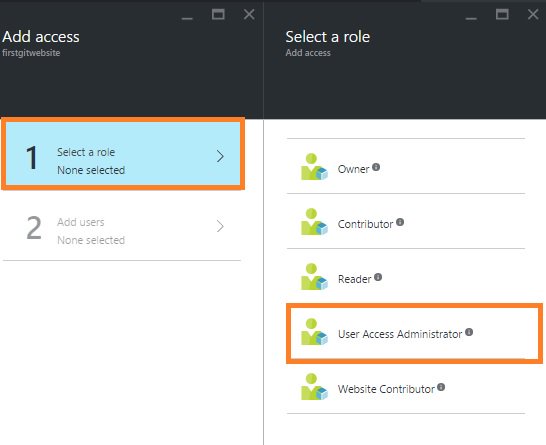Image resolution: width=546 pixels, height=445 pixels.
Task: Minimize the Add access blade
Action: pyautogui.click(x=187, y=17)
